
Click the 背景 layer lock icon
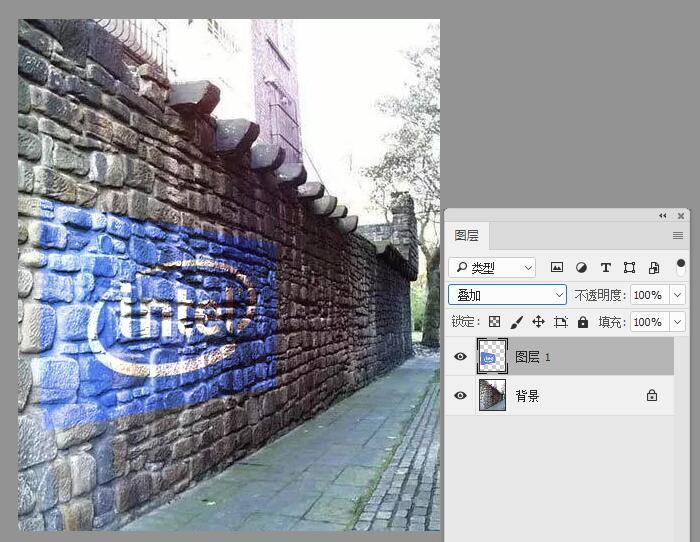coord(652,395)
